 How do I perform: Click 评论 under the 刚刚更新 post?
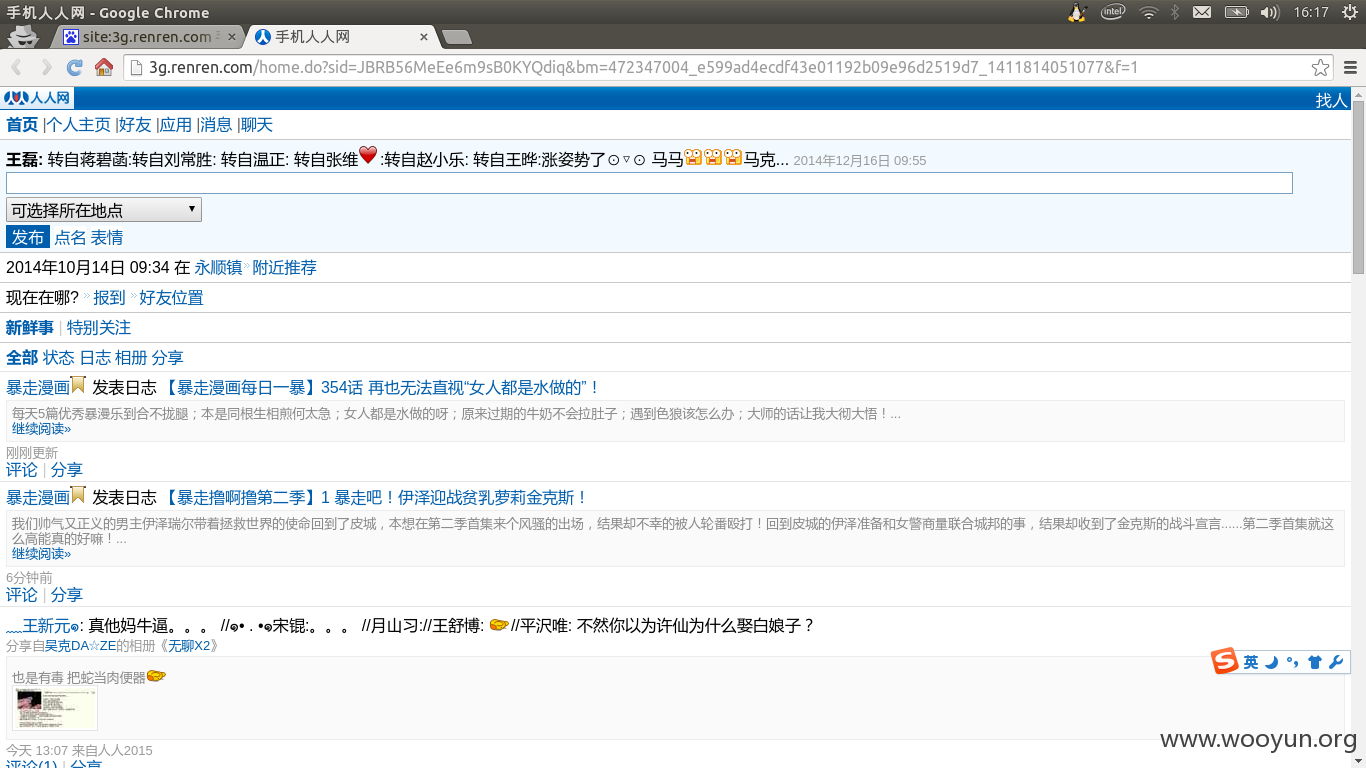tap(22, 470)
